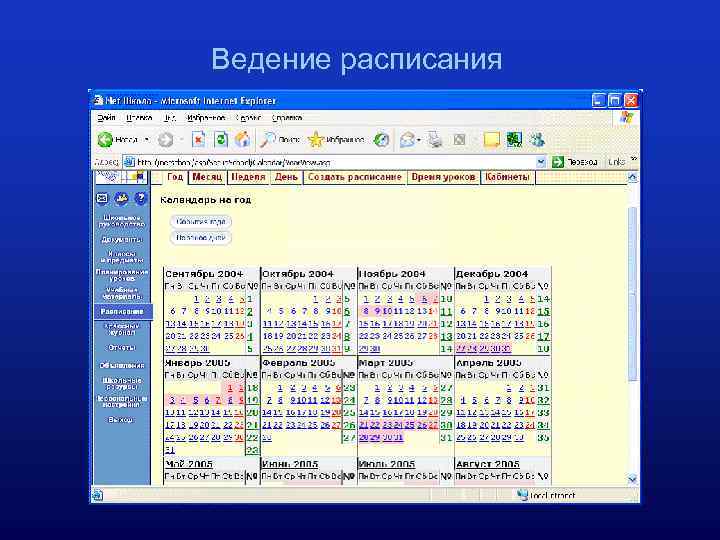Open the Forward button history dropdown arrow
This screenshot has width=720, height=540.
click(x=181, y=140)
